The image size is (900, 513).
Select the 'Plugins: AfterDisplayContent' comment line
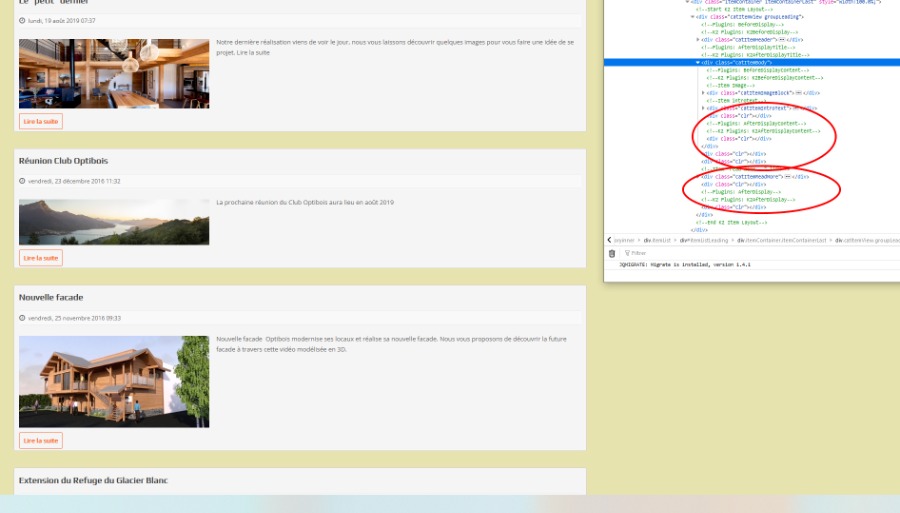[x=757, y=123]
